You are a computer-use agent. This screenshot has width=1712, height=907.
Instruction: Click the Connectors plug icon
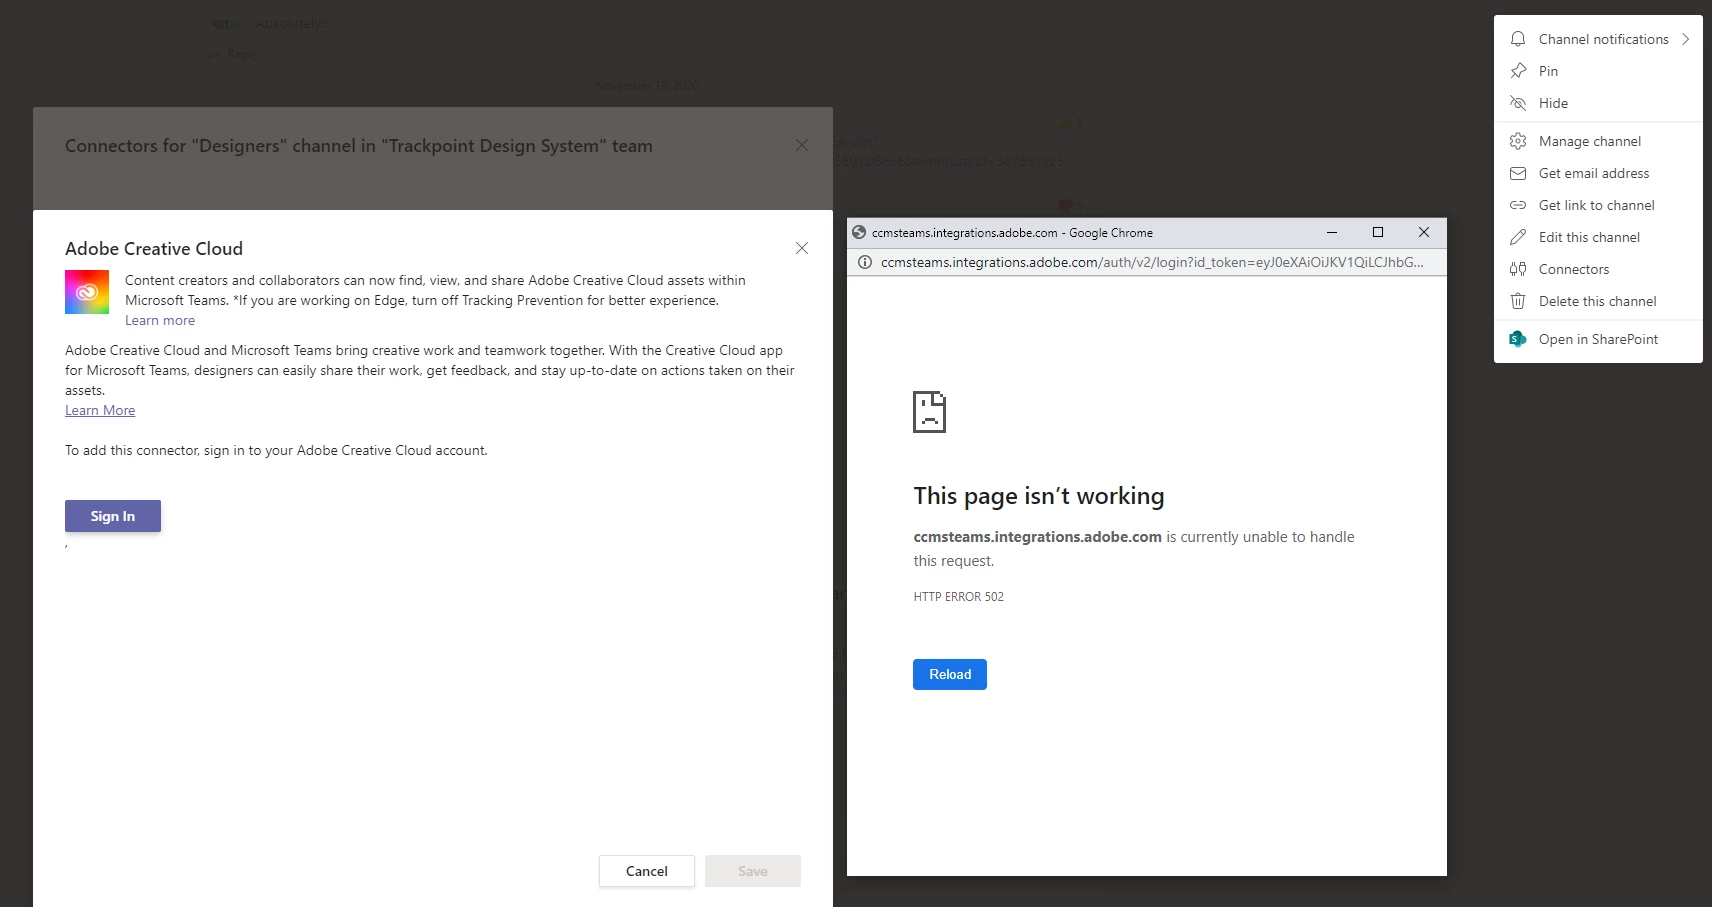tap(1518, 269)
